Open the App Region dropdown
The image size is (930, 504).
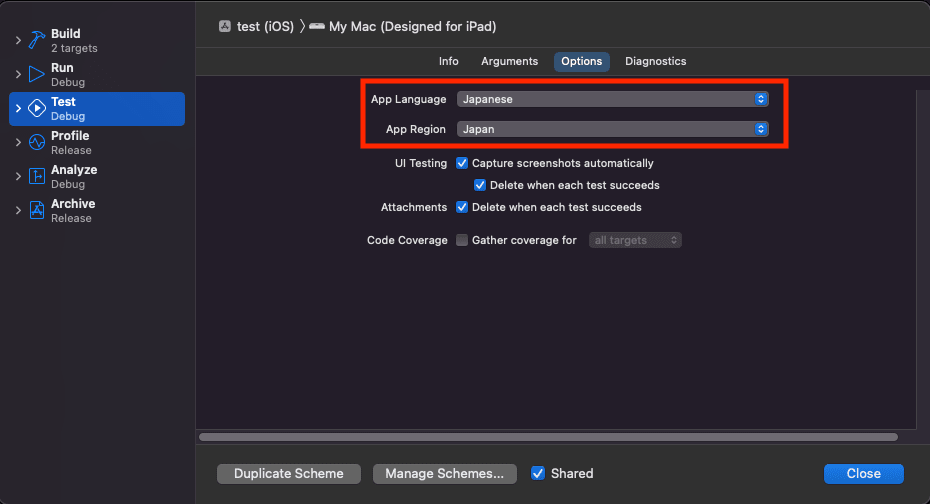(x=613, y=129)
